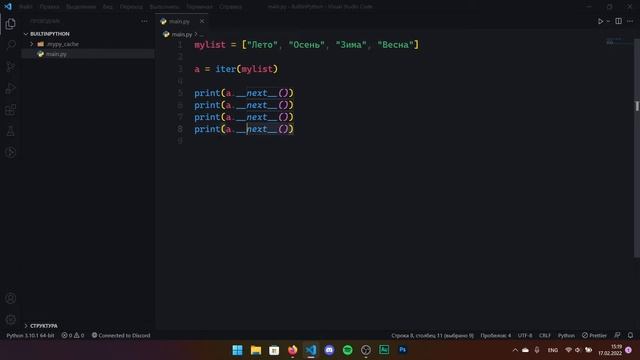Select Python 3.10.1 64-bit interpreter

click(x=30, y=336)
